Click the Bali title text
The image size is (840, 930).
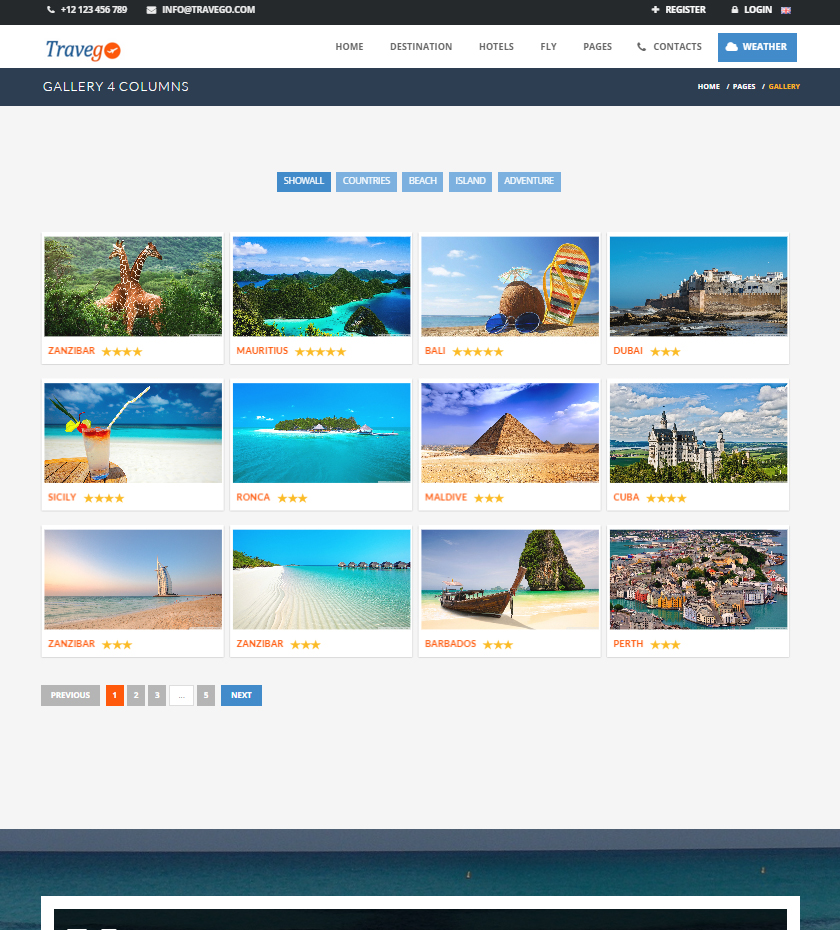435,351
